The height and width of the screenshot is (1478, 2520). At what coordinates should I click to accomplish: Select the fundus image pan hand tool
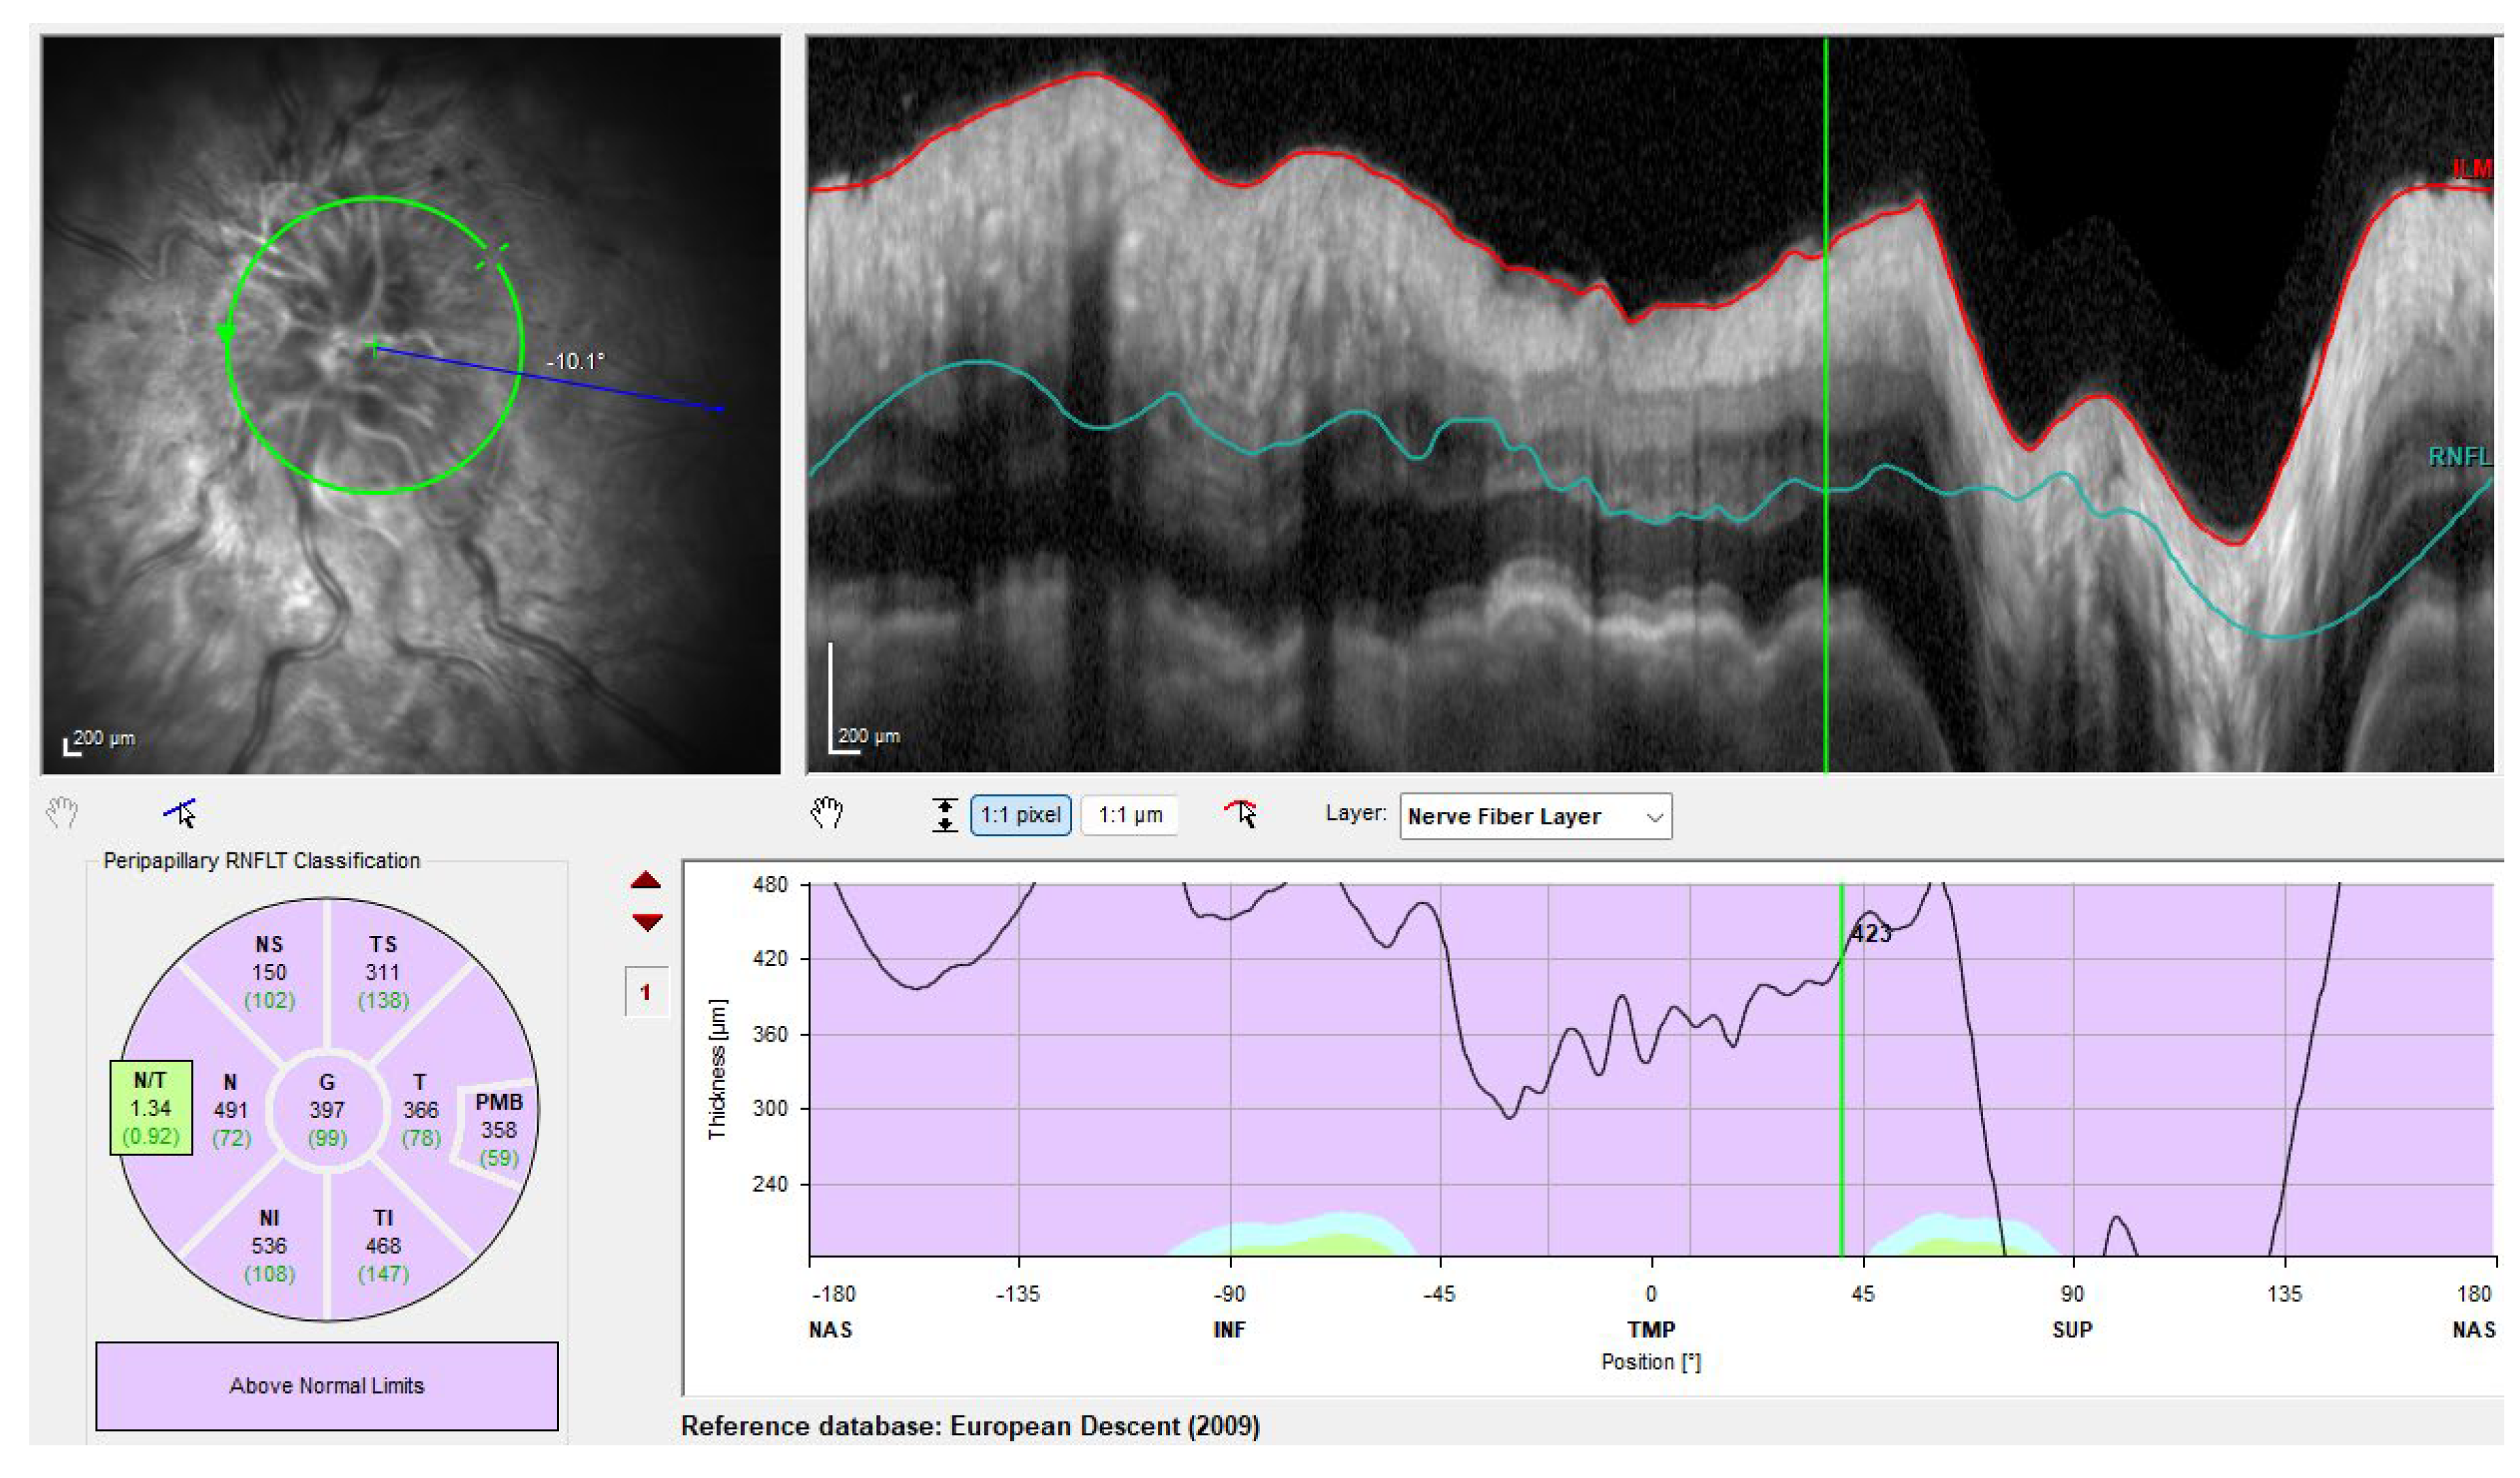click(62, 813)
